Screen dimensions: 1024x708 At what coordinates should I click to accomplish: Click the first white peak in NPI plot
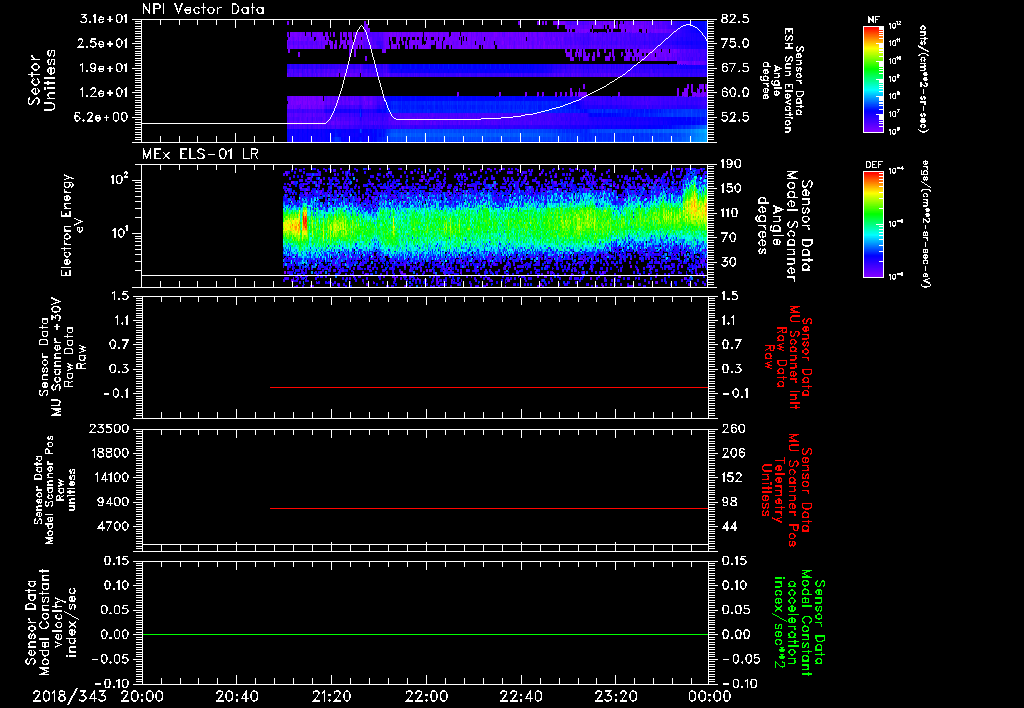[363, 27]
